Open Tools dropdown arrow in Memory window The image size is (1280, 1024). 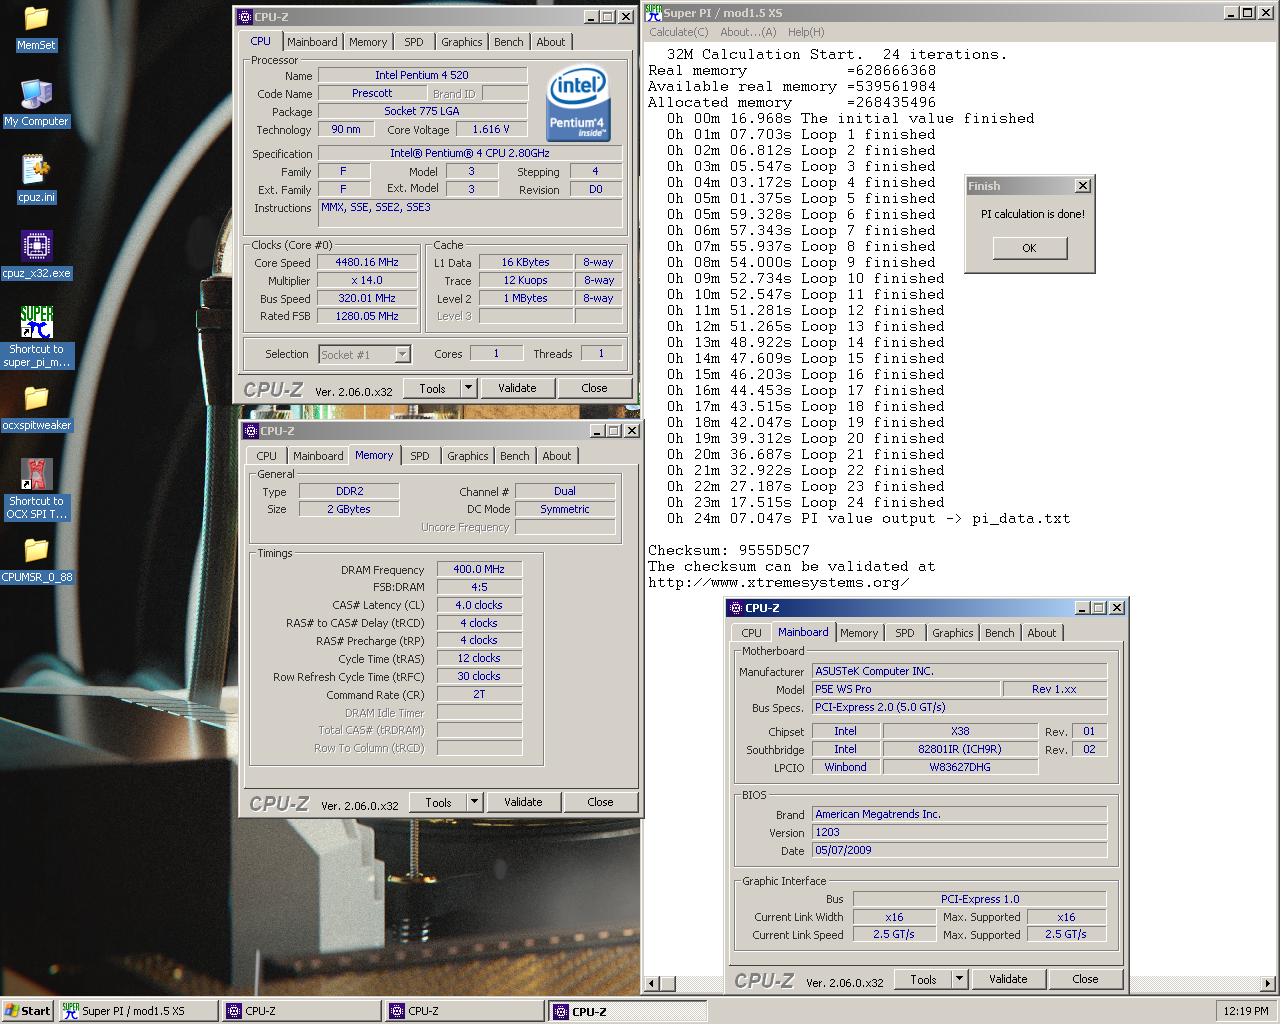click(474, 802)
